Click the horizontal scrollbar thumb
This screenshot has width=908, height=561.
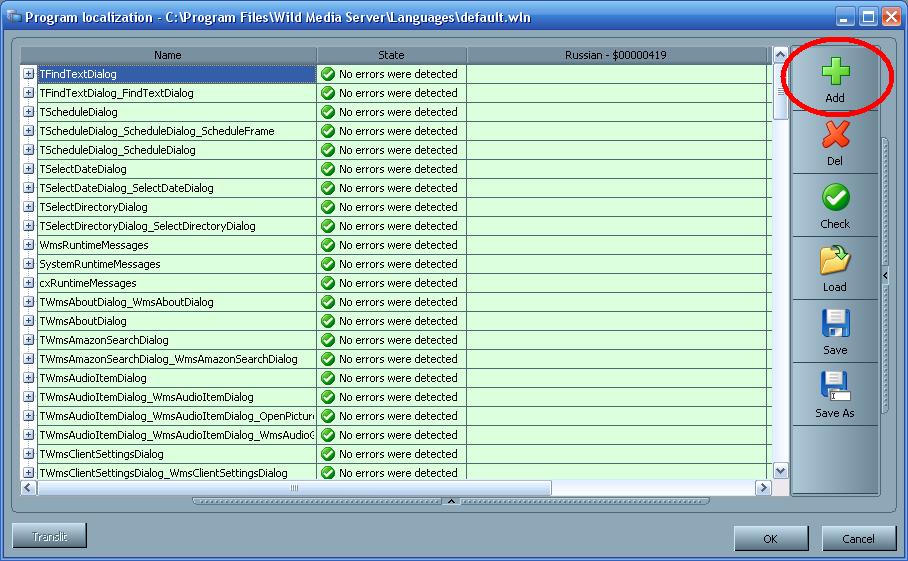[294, 488]
